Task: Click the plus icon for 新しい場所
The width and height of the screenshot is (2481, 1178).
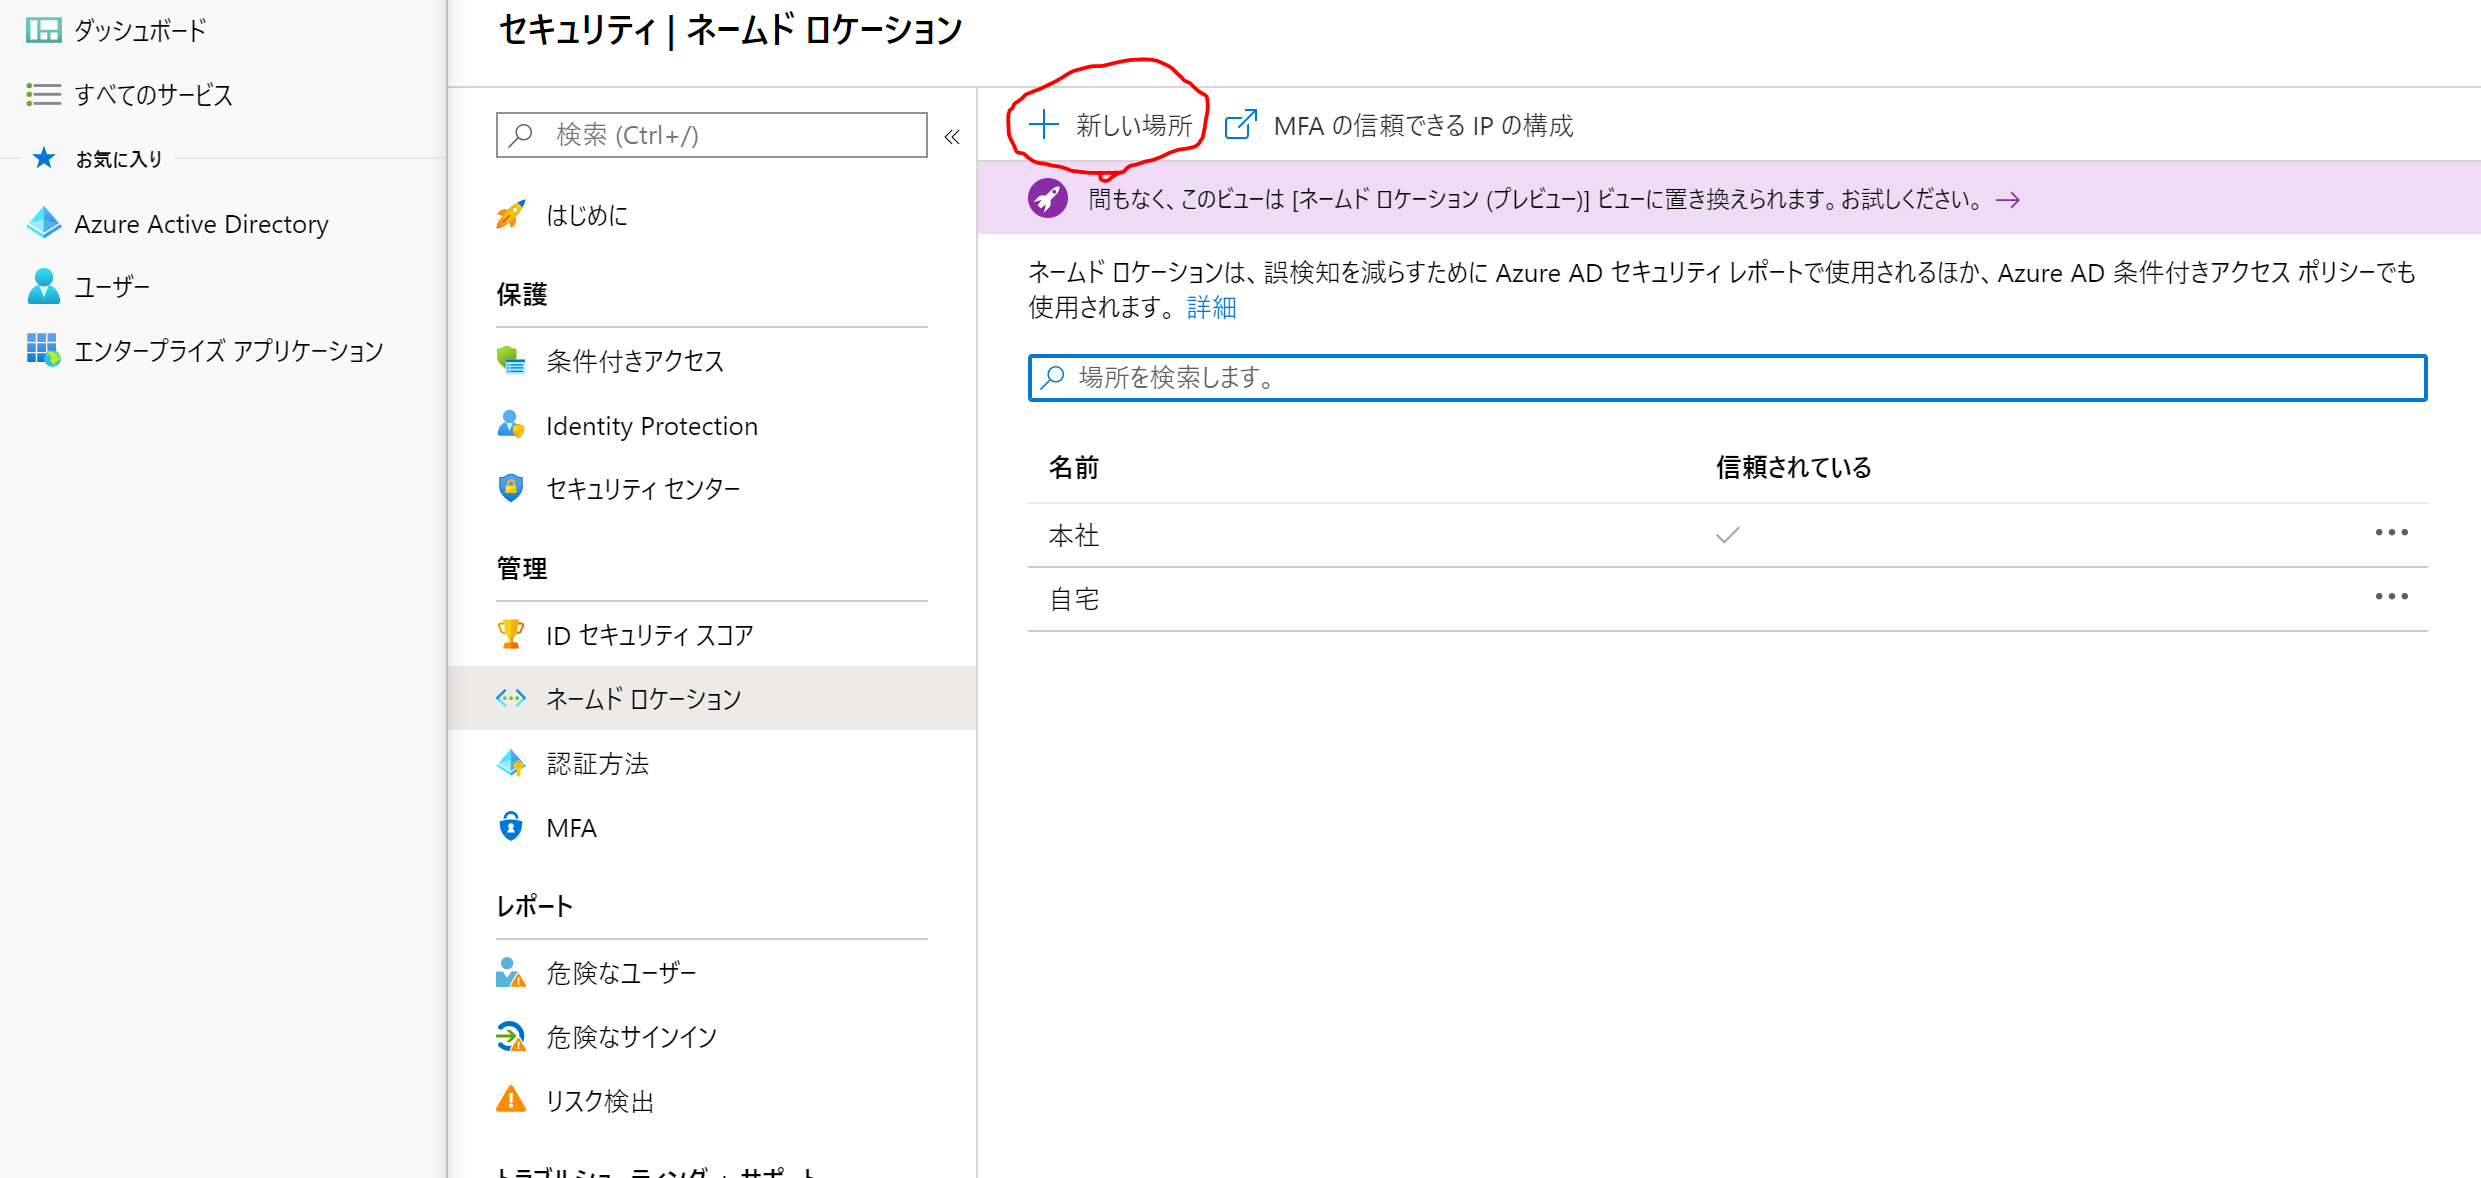Action: pyautogui.click(x=1043, y=125)
